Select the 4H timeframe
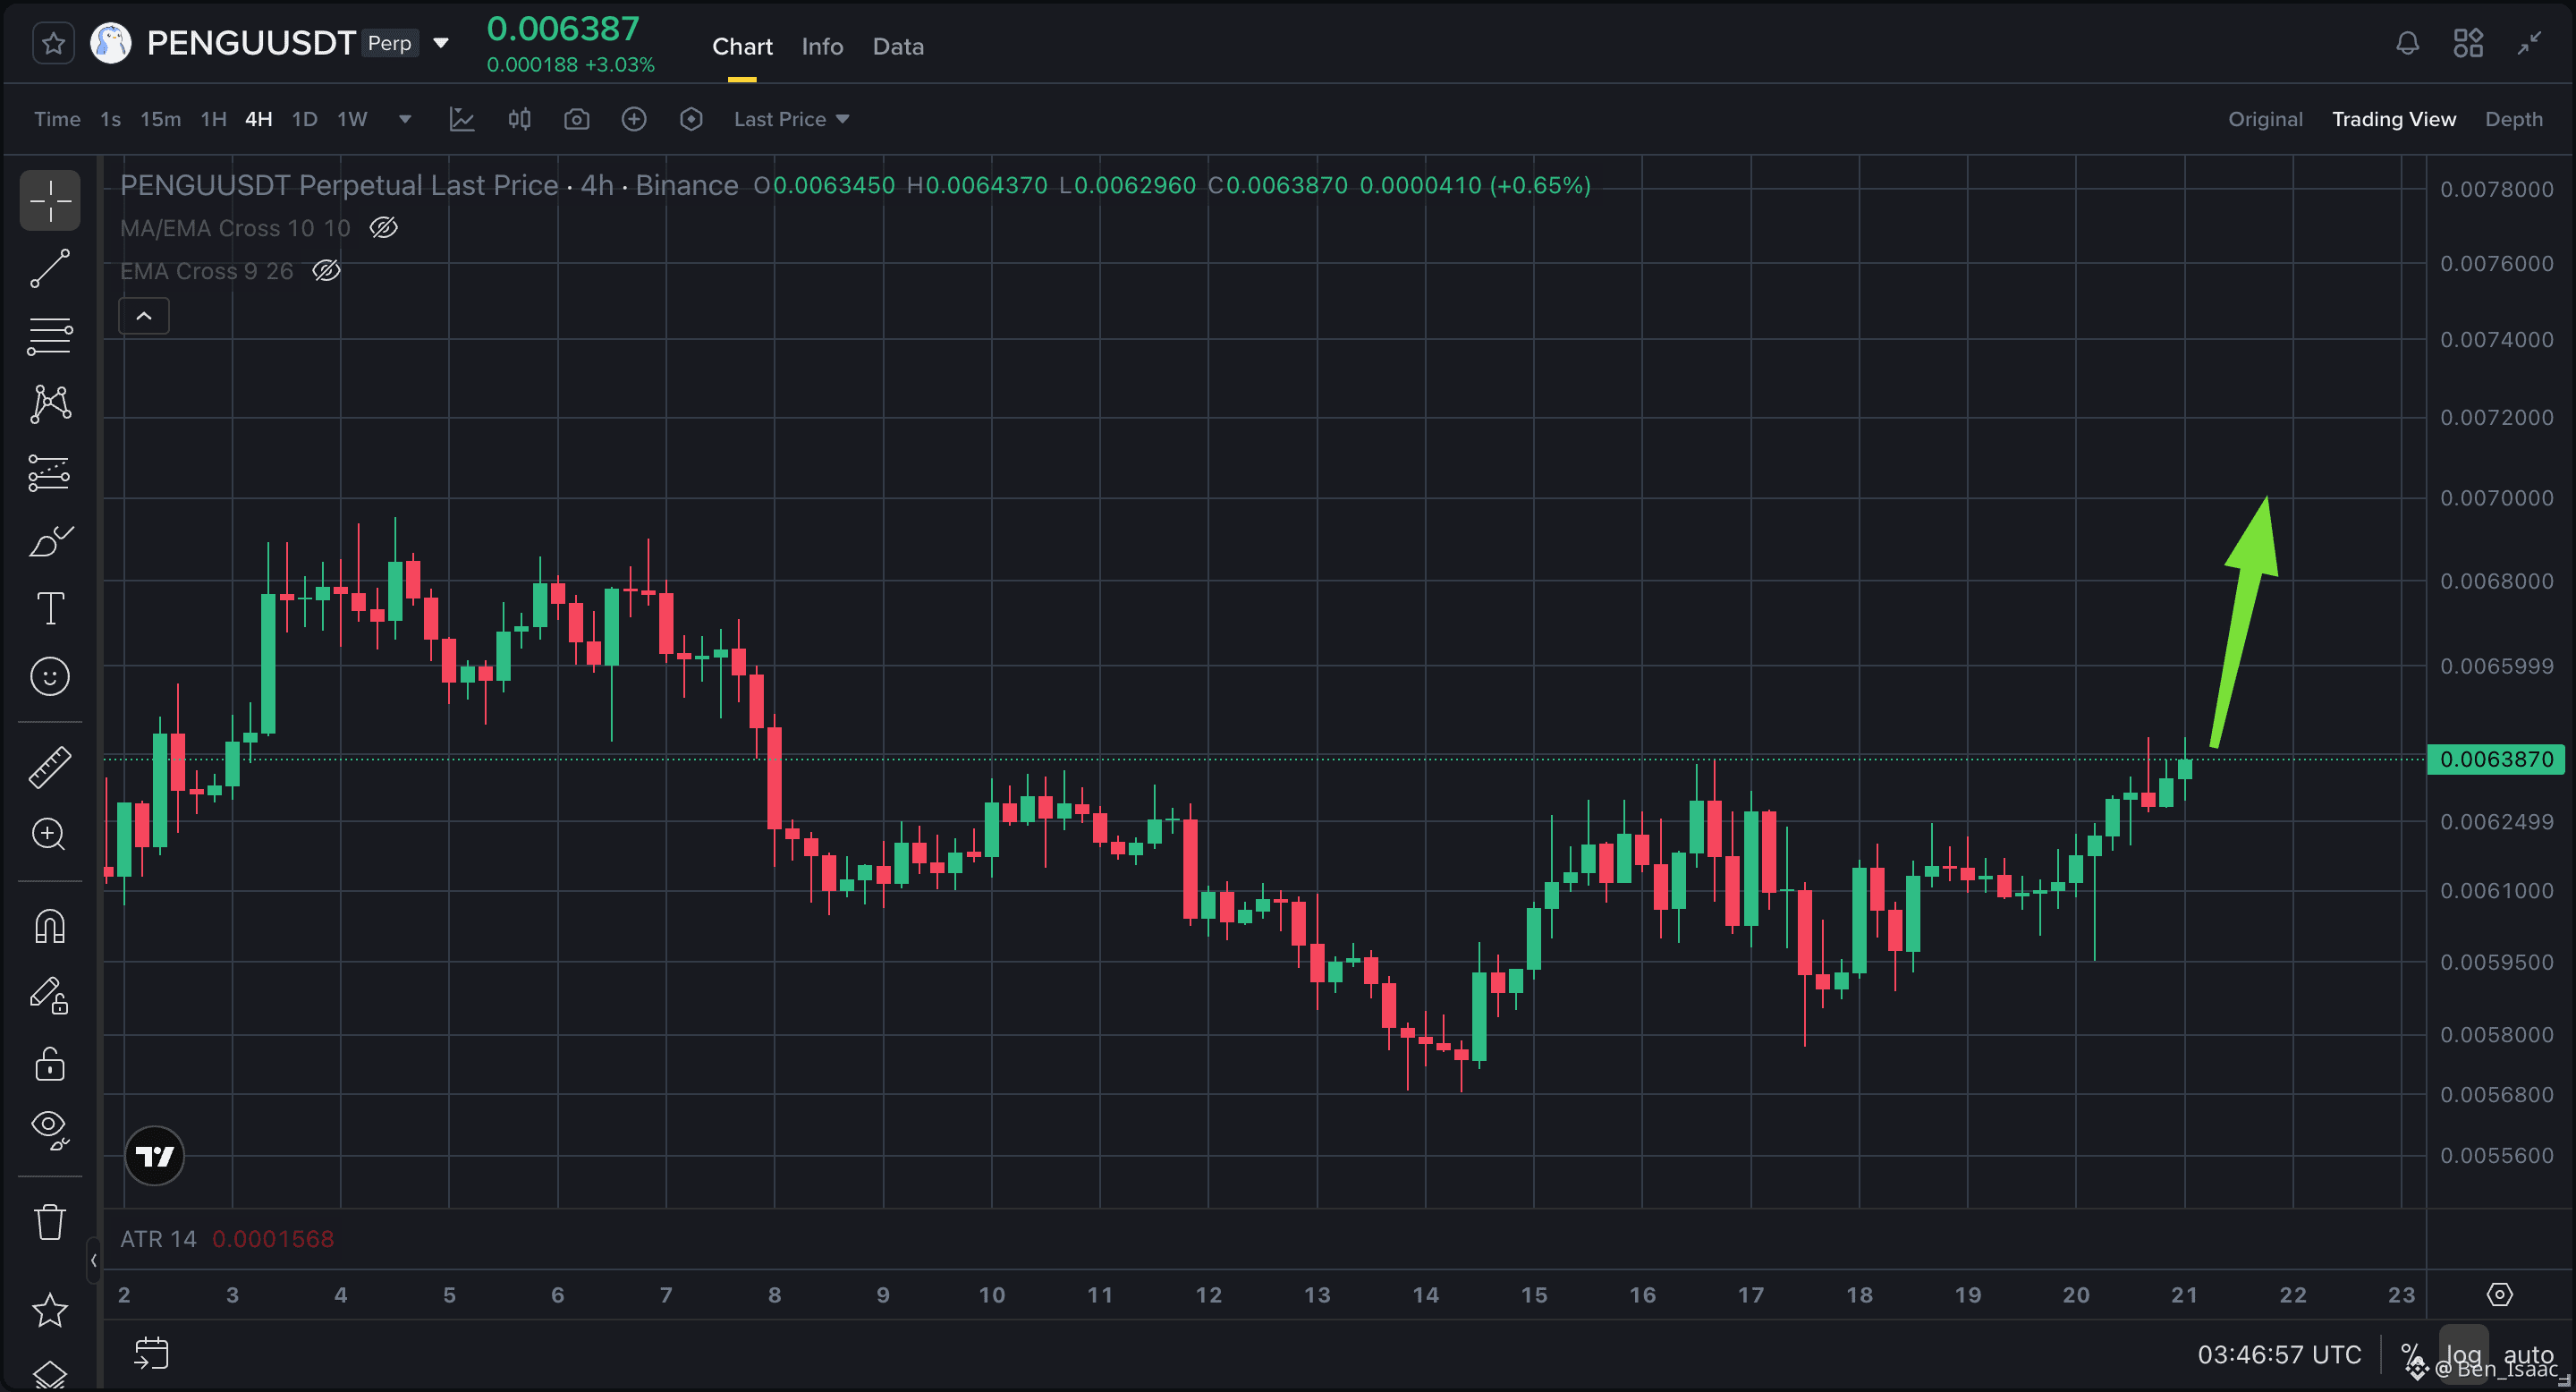 click(x=259, y=119)
